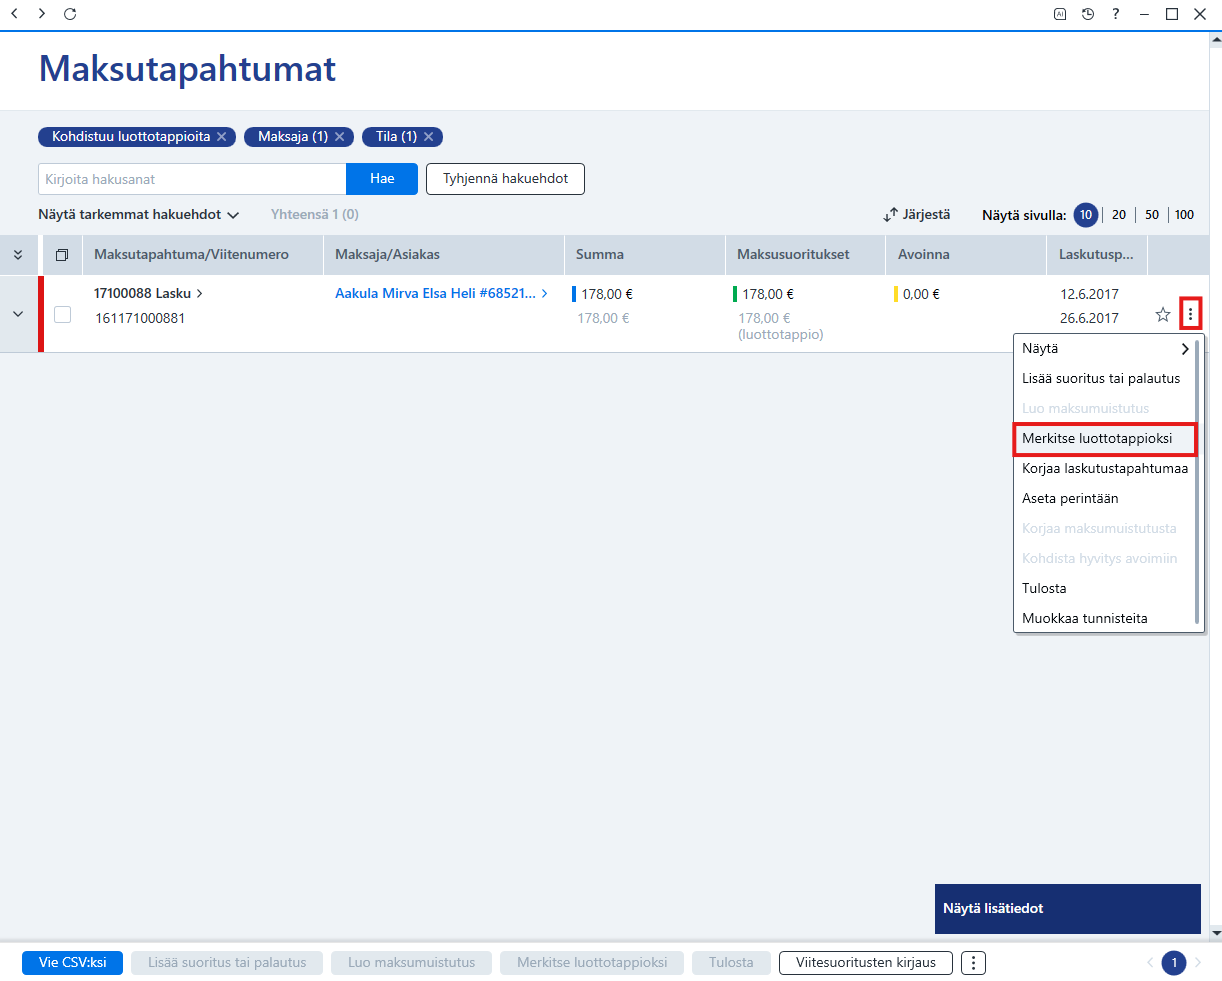Remove the Tila (1) filter chip

429,137
